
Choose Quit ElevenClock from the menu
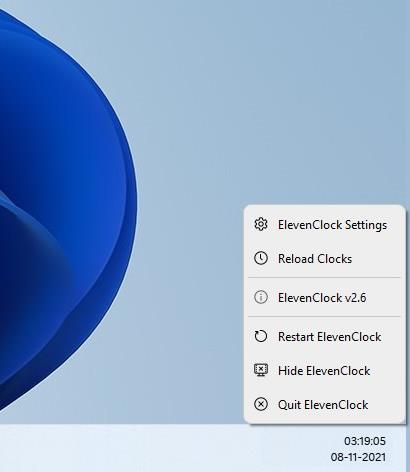325,404
